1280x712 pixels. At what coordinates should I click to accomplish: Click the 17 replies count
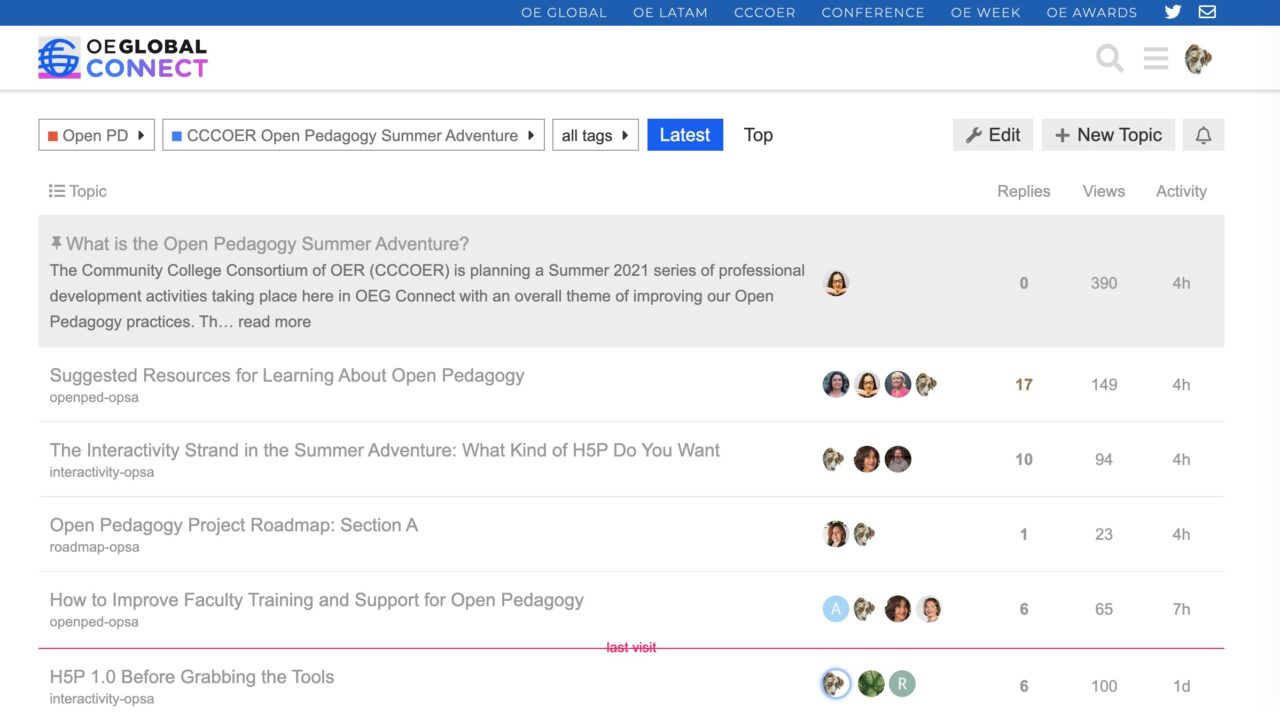(x=1024, y=384)
